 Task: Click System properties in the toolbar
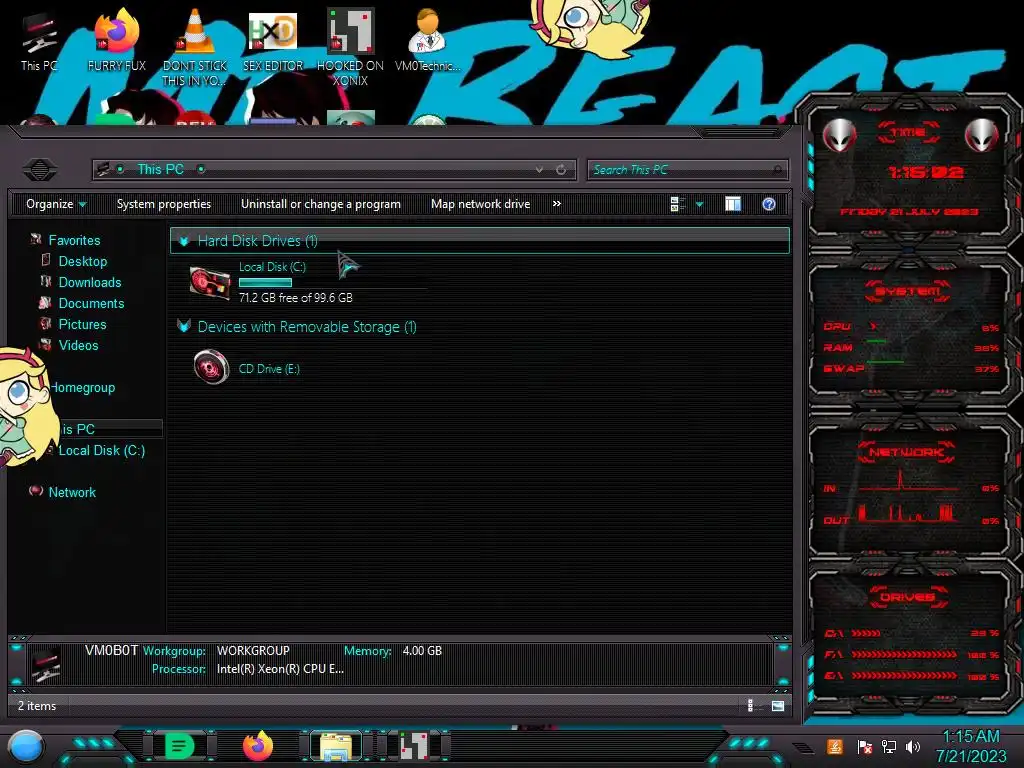click(x=164, y=204)
